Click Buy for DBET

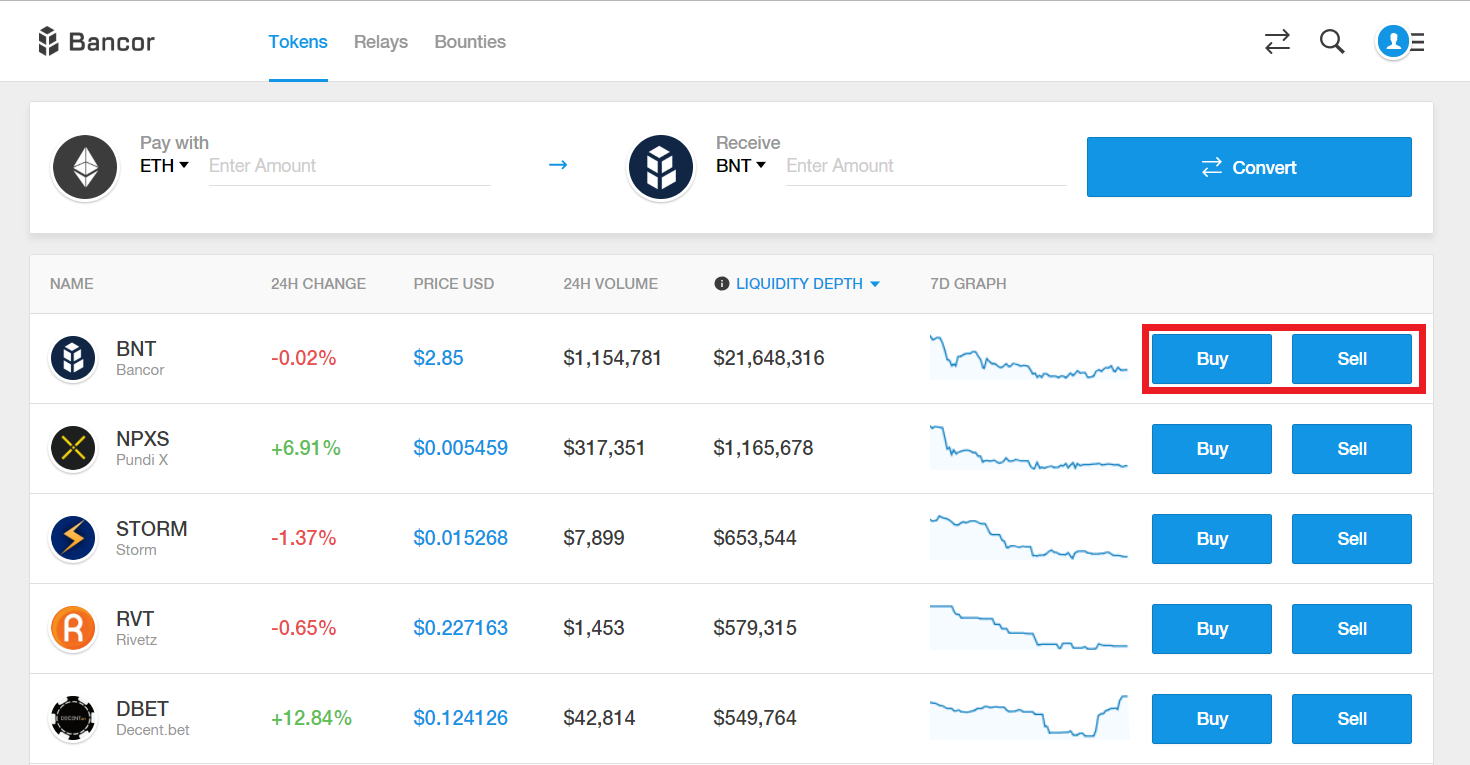click(1212, 719)
